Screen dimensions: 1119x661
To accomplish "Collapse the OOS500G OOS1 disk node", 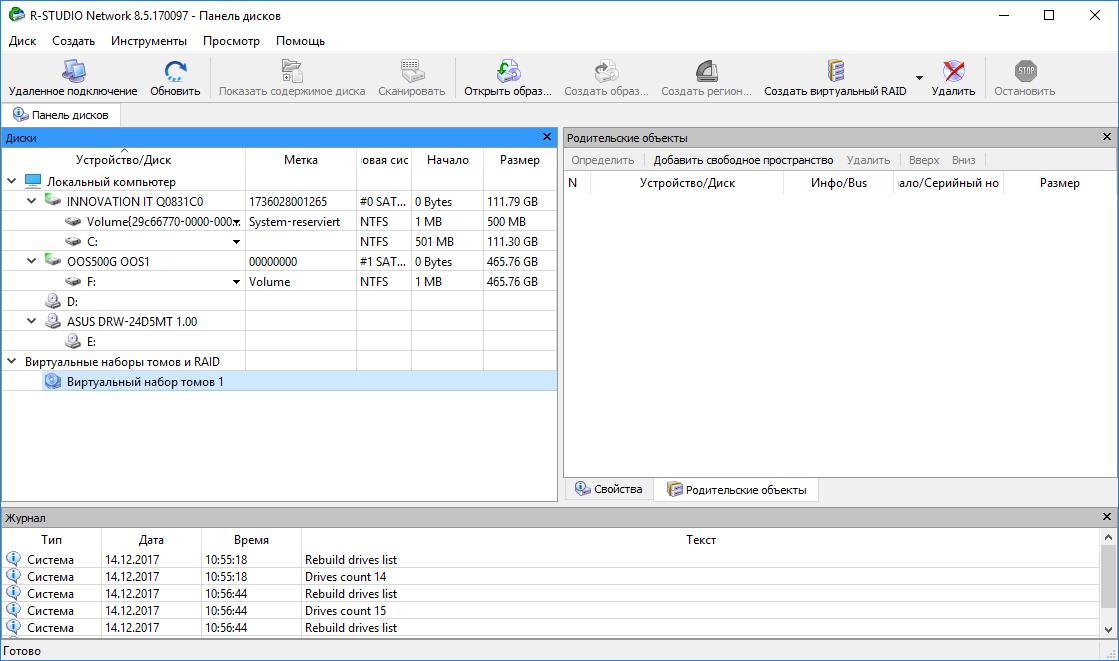I will pos(32,261).
